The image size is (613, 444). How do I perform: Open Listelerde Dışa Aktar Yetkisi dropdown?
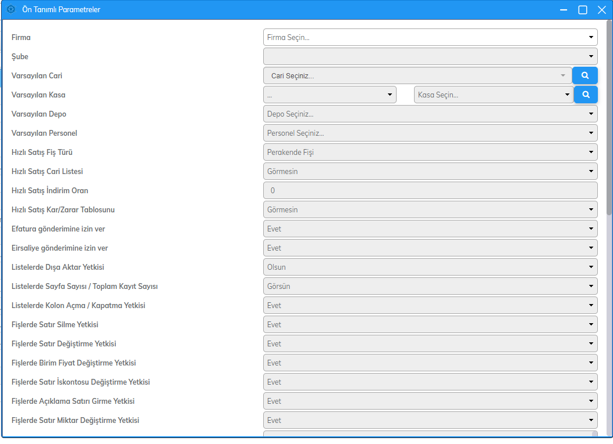click(x=430, y=267)
